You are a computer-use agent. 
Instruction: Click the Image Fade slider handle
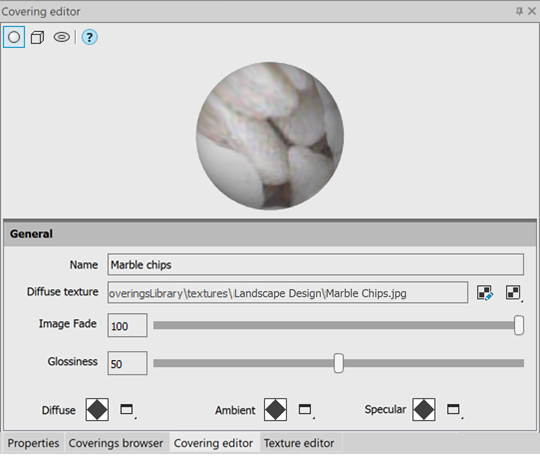pos(519,325)
